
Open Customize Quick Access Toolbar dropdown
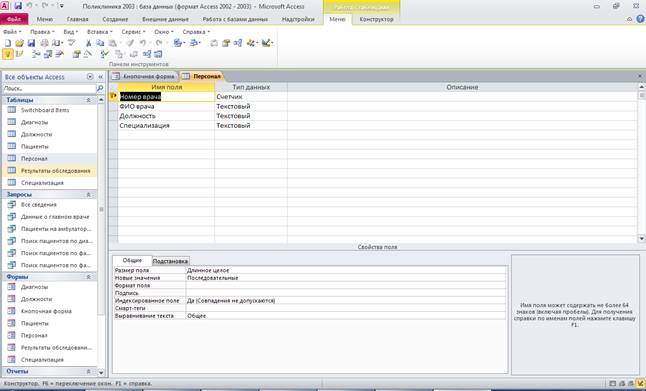[x=61, y=6]
